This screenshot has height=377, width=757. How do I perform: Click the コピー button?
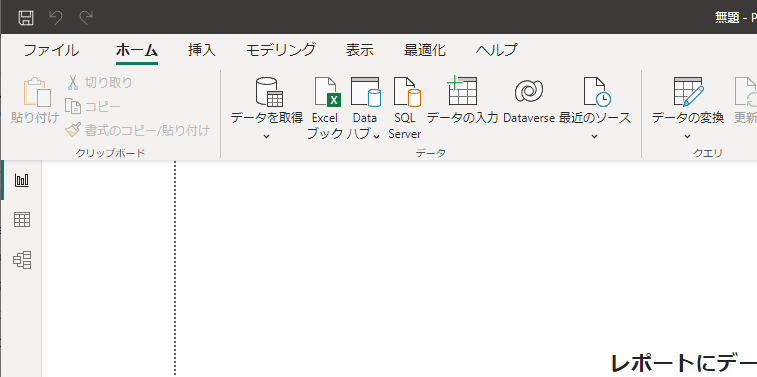[93, 106]
